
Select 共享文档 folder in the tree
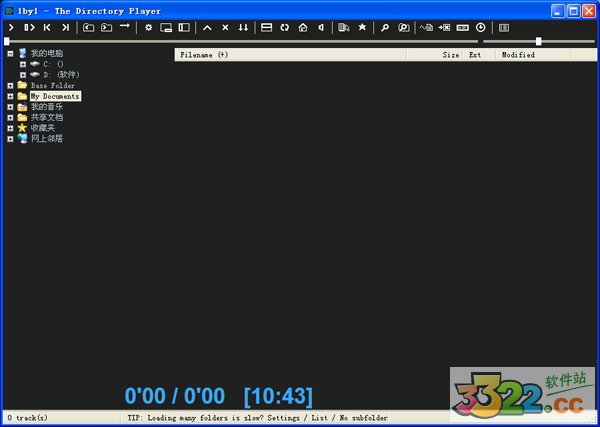(x=47, y=117)
